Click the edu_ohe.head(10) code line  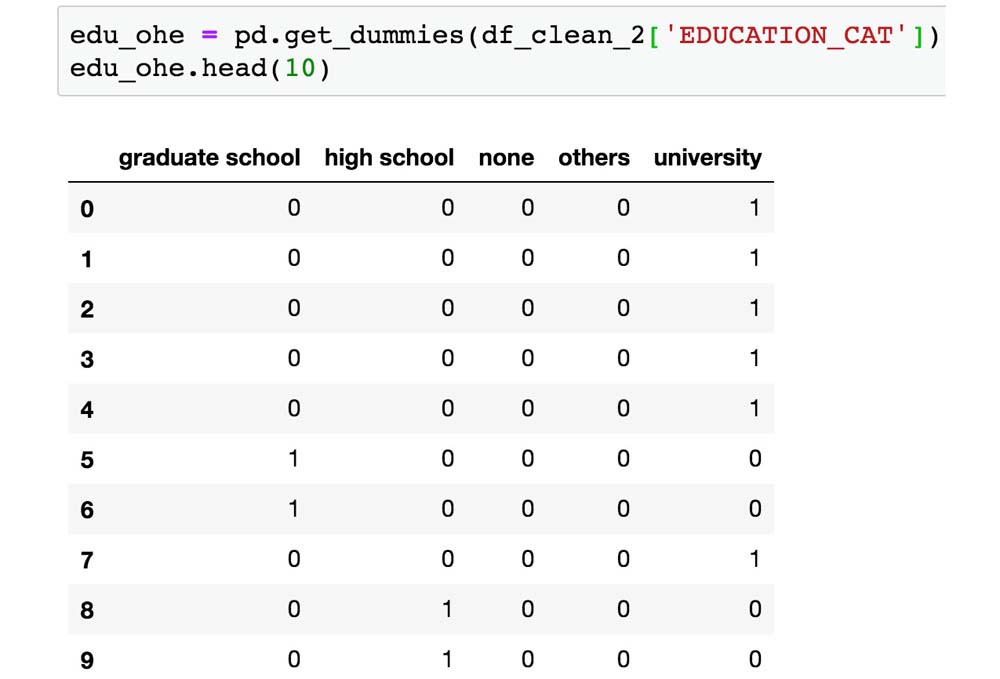pyautogui.click(x=200, y=71)
